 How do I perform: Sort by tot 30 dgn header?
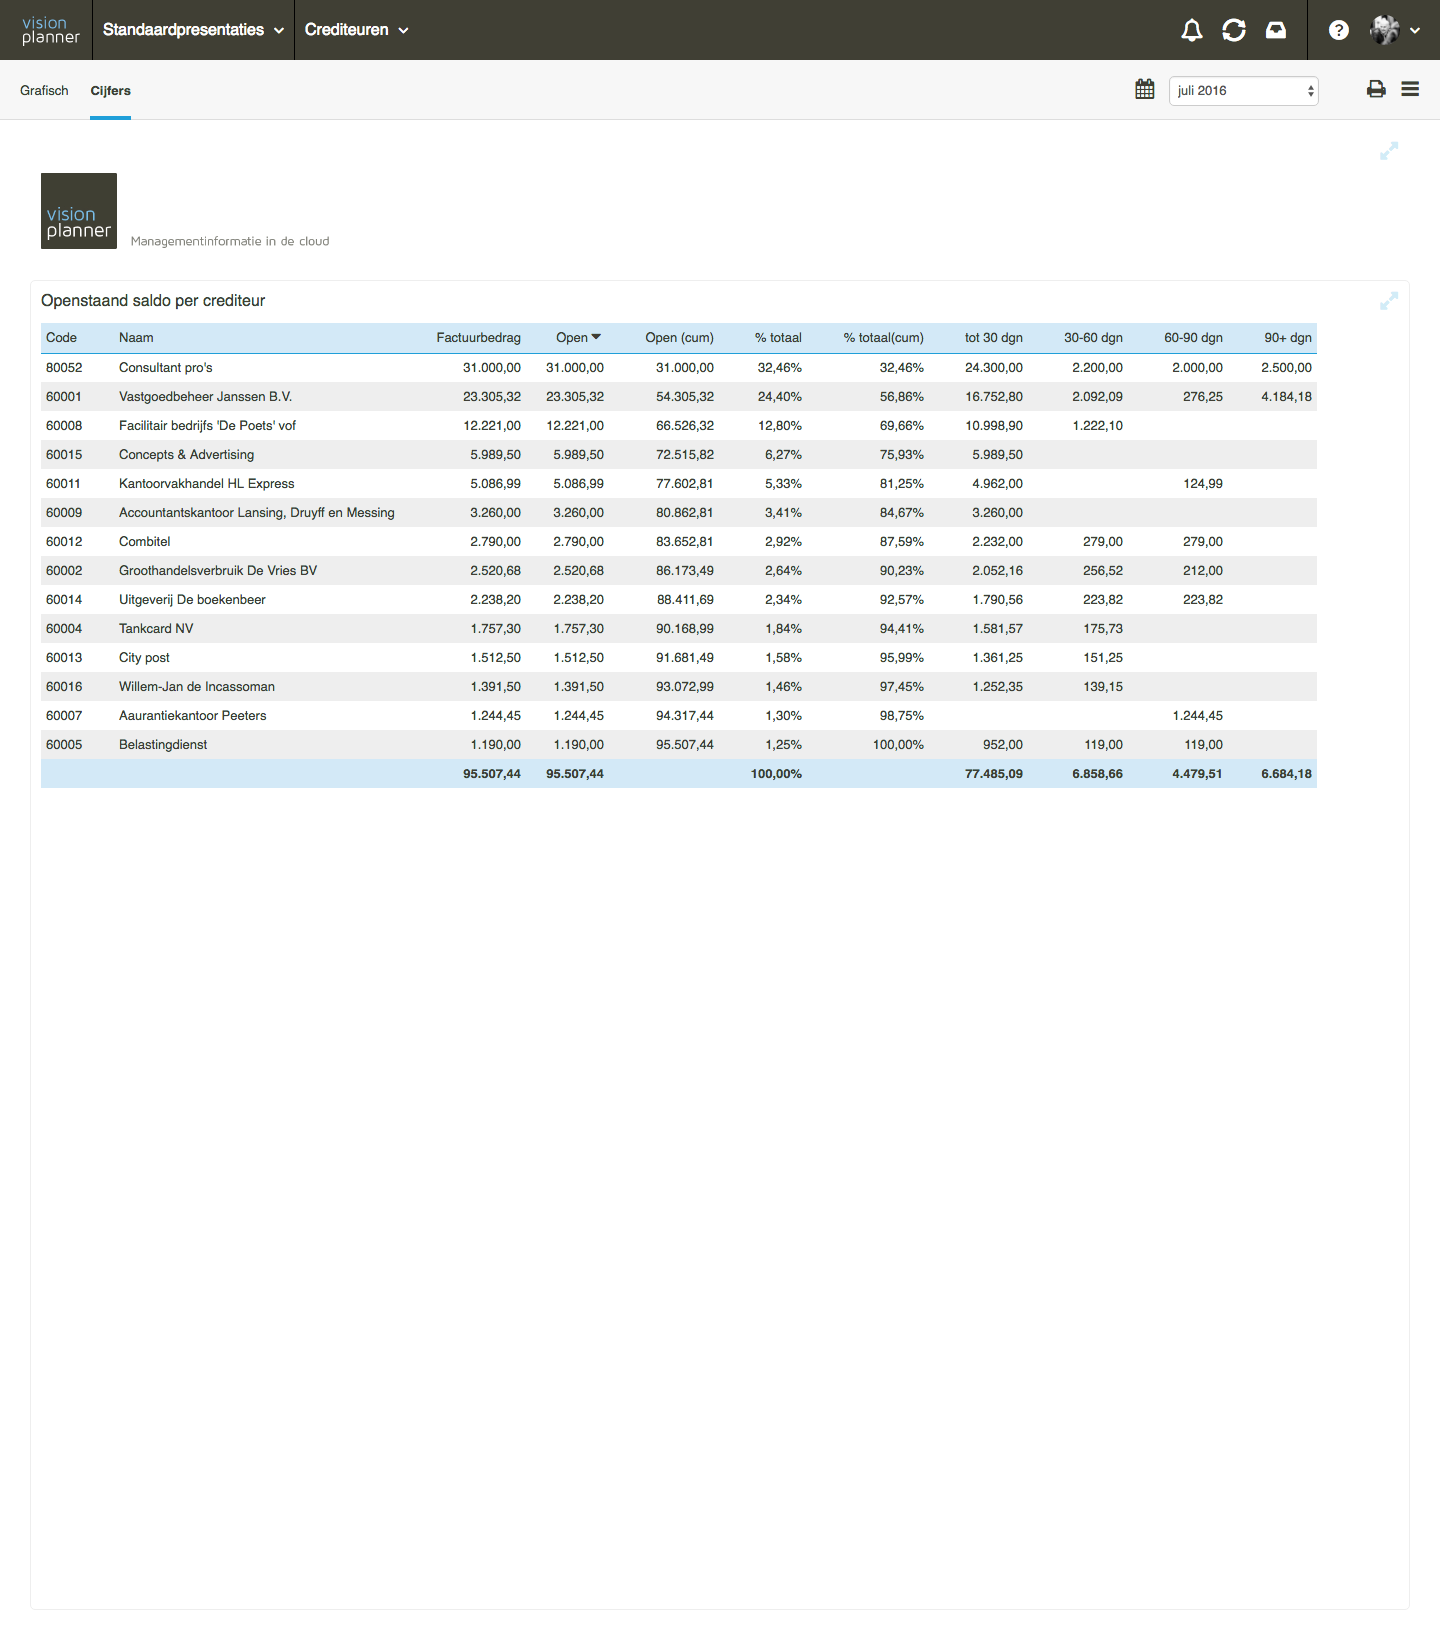click(993, 338)
